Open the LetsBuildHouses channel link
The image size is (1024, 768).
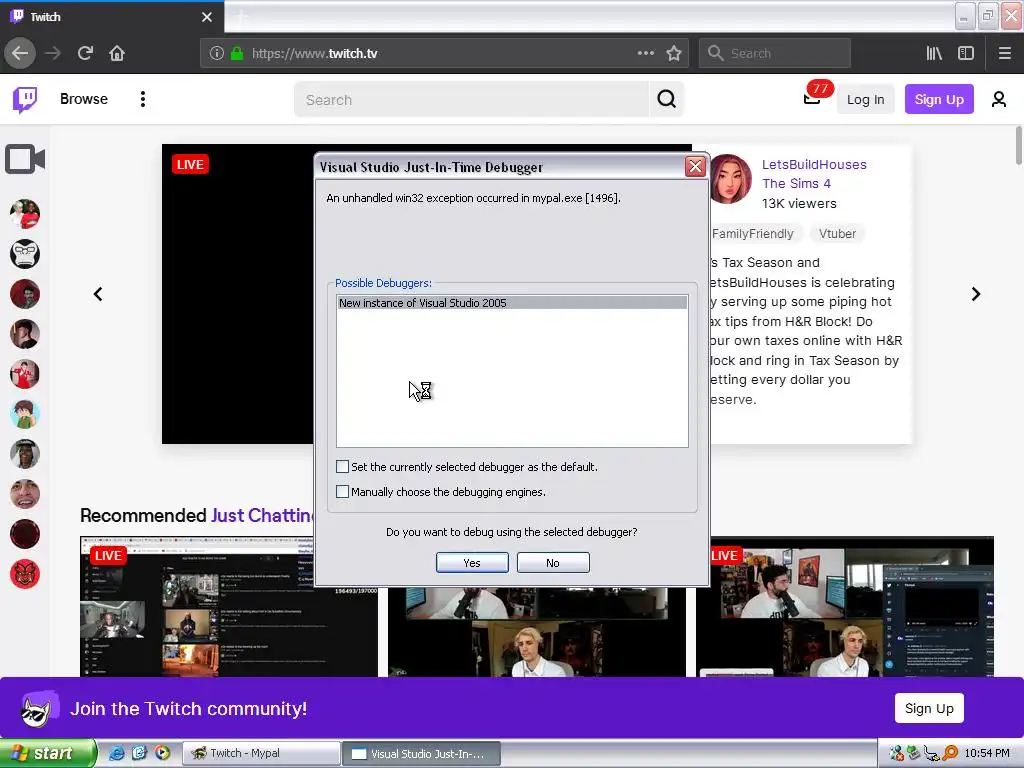click(x=814, y=165)
